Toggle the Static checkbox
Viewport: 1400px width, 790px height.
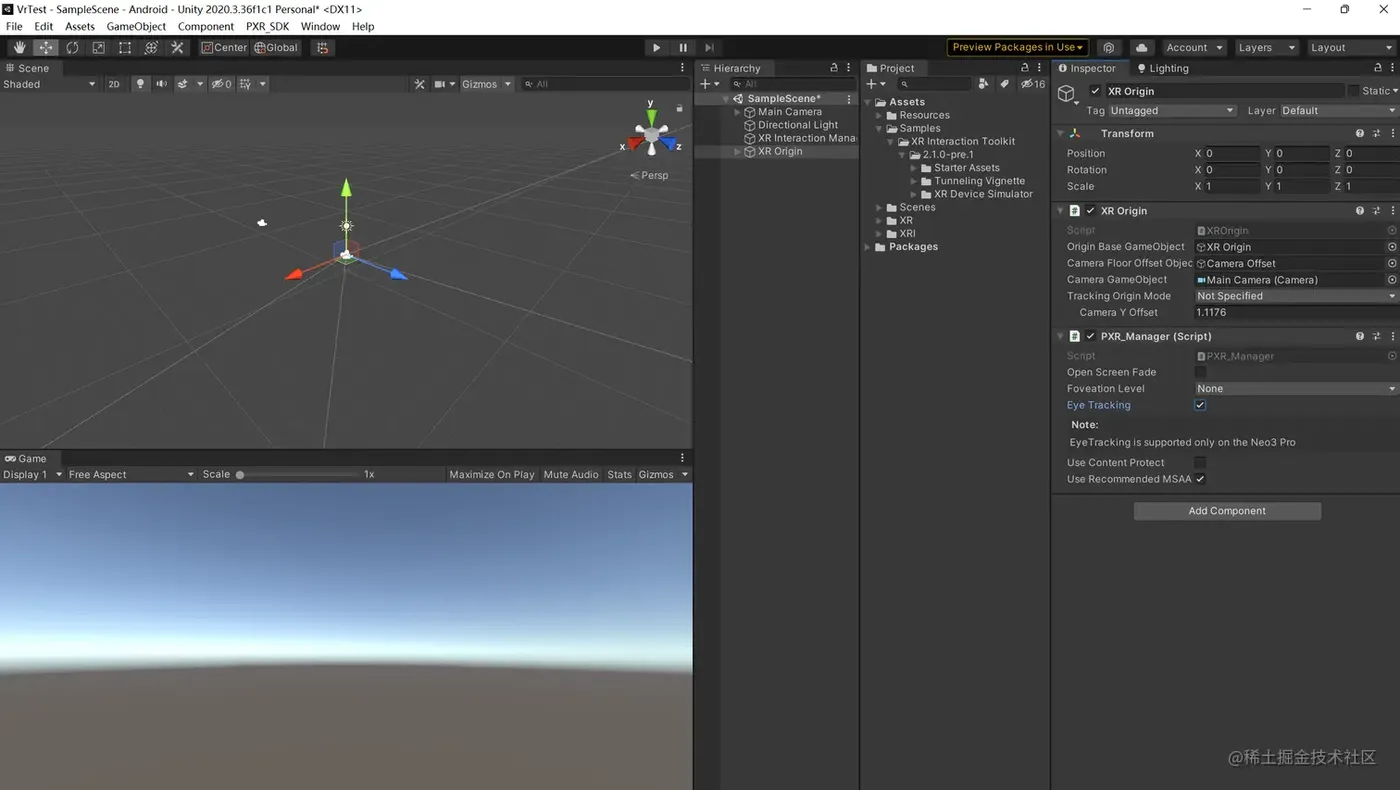pyautogui.click(x=1353, y=91)
